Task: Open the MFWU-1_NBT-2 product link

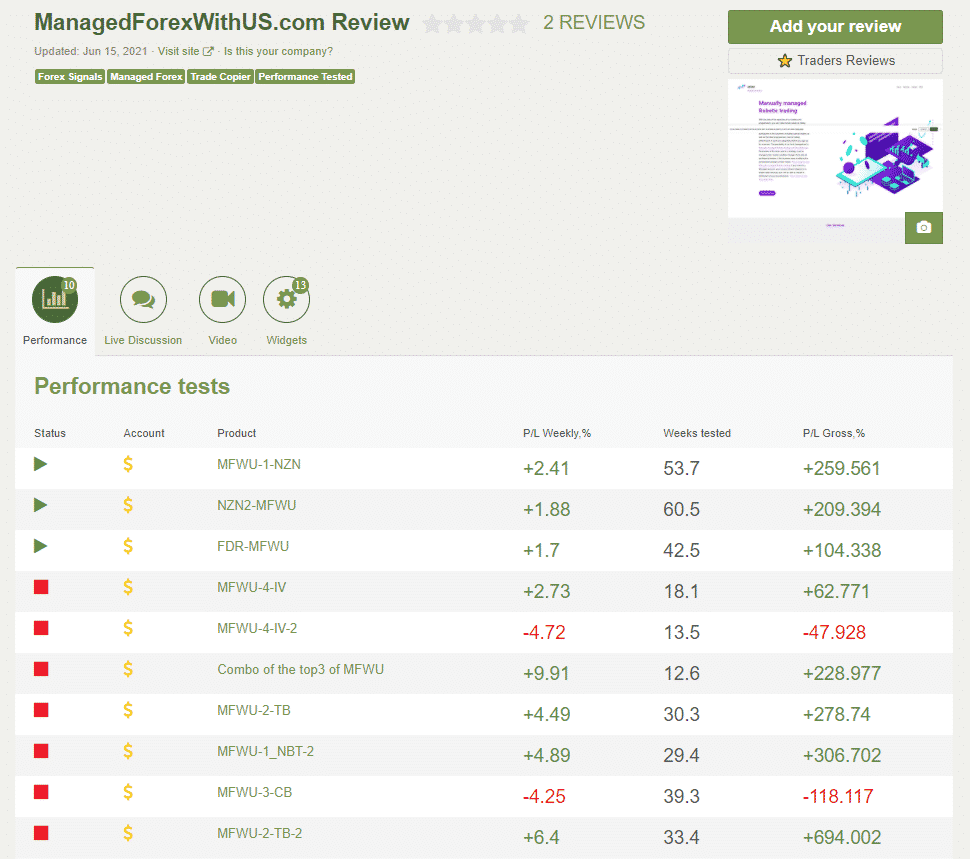Action: coord(265,751)
